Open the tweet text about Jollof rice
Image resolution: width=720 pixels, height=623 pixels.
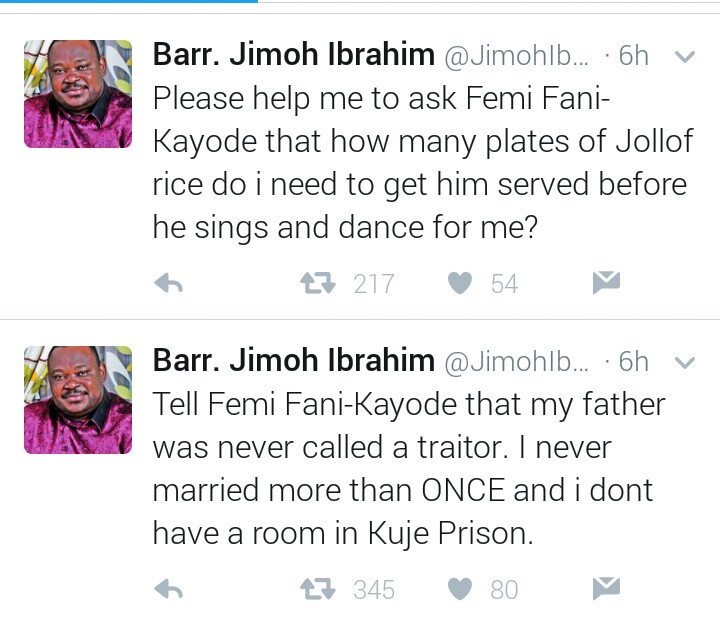(x=420, y=164)
